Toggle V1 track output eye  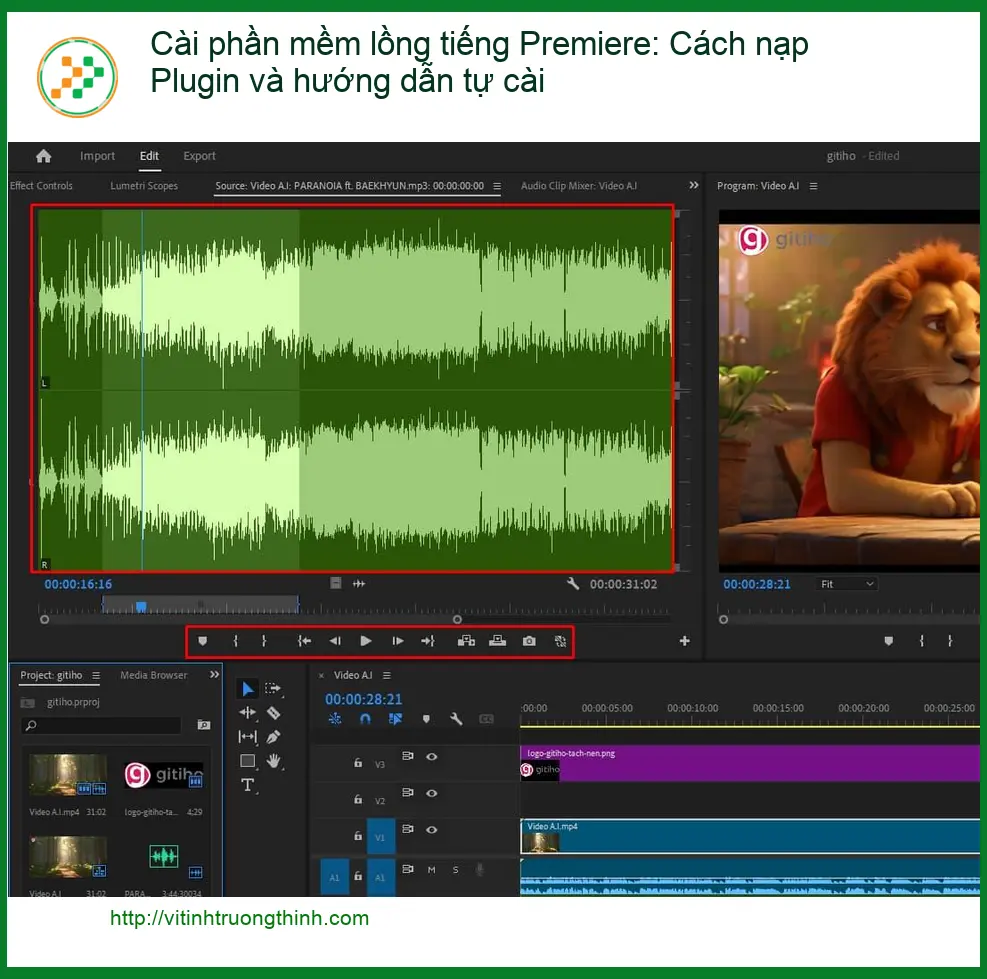pos(431,829)
